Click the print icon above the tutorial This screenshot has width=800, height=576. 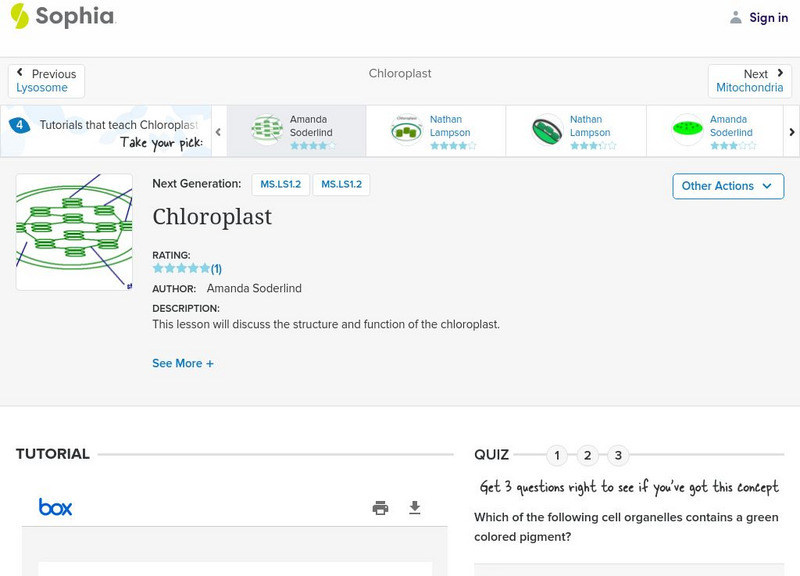click(x=380, y=508)
